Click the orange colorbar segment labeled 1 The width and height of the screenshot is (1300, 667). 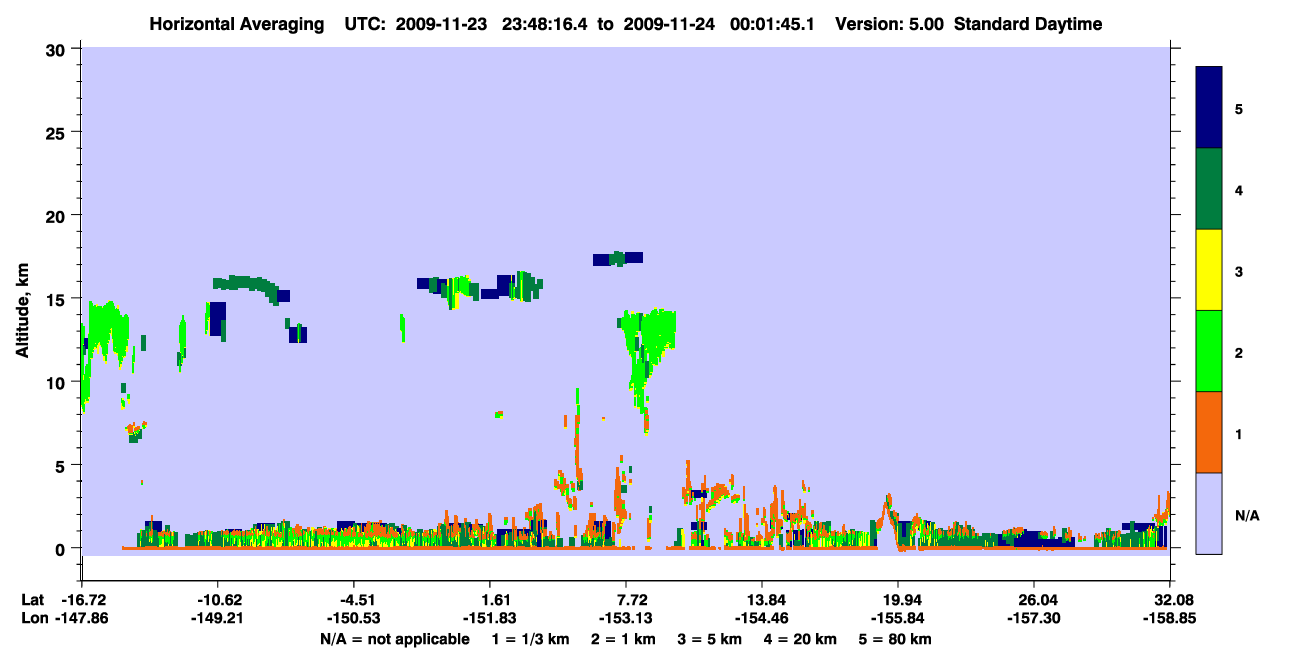click(x=1209, y=432)
